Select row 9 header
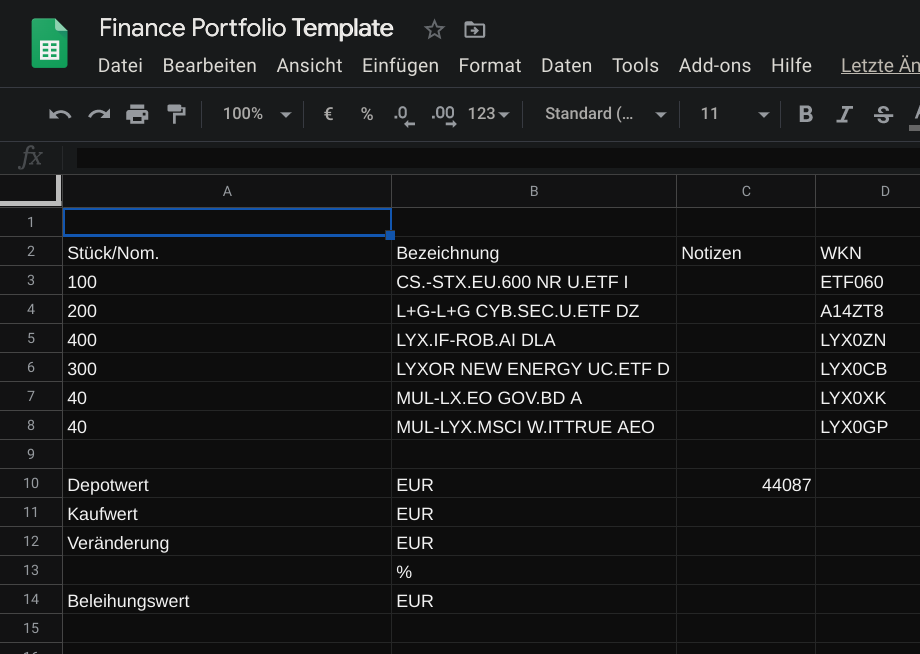Viewport: 920px width, 654px height. [31, 454]
